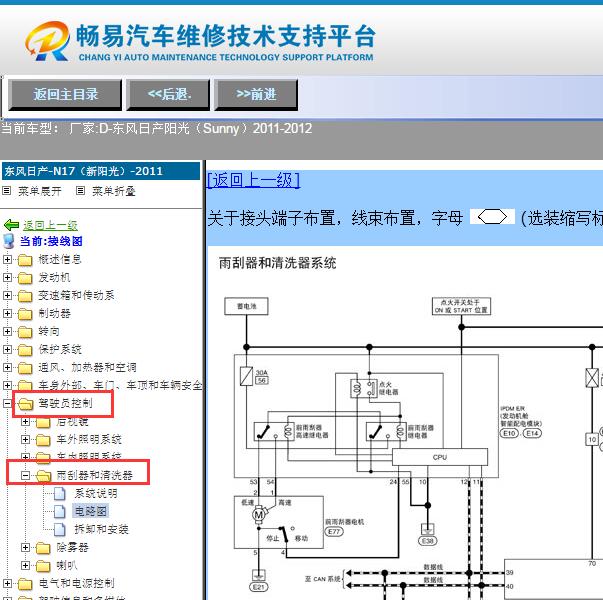Expand the 制动器 tree node
603x600 pixels.
pyautogui.click(x=7, y=313)
